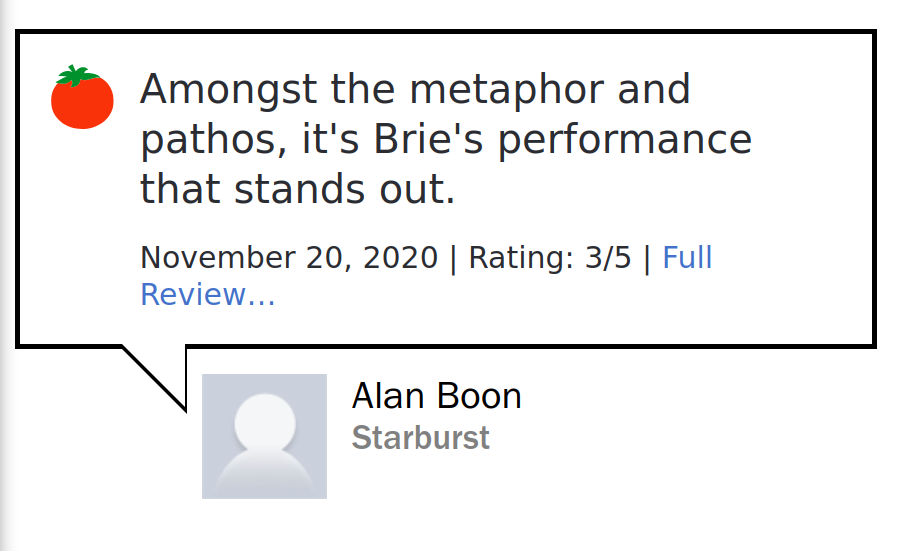Click the review quote about Brie's performance

[x=446, y=139]
